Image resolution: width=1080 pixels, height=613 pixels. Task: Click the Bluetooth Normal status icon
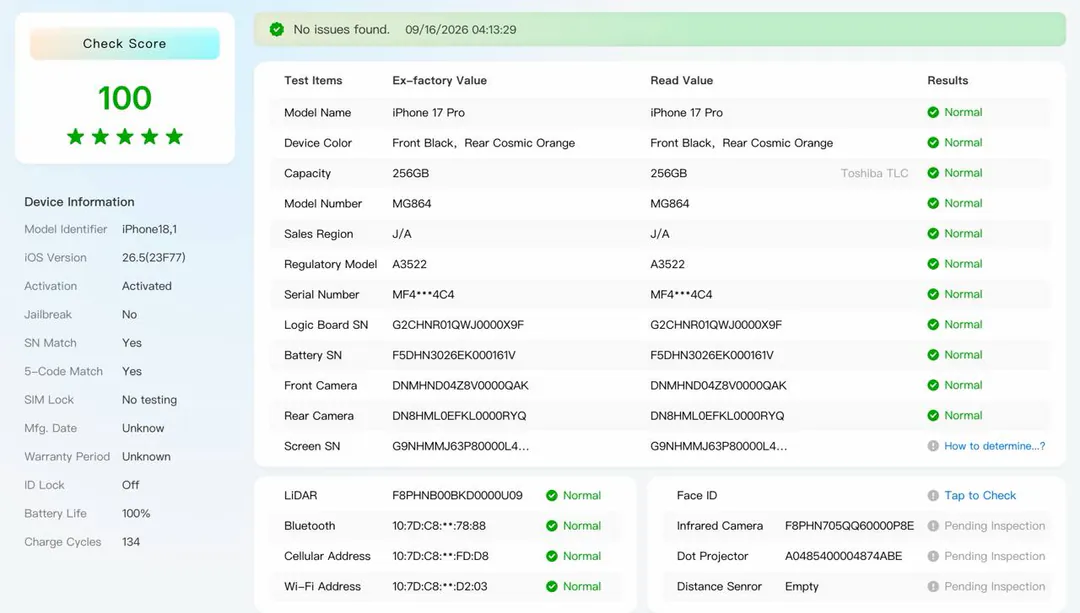tap(552, 526)
